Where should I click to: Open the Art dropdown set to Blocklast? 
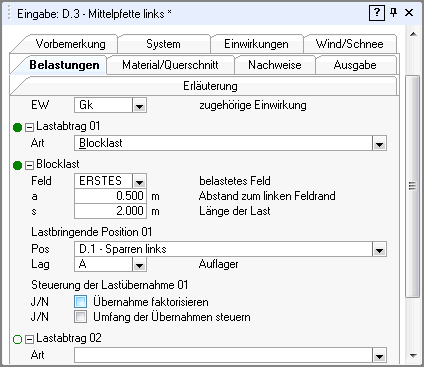point(379,143)
